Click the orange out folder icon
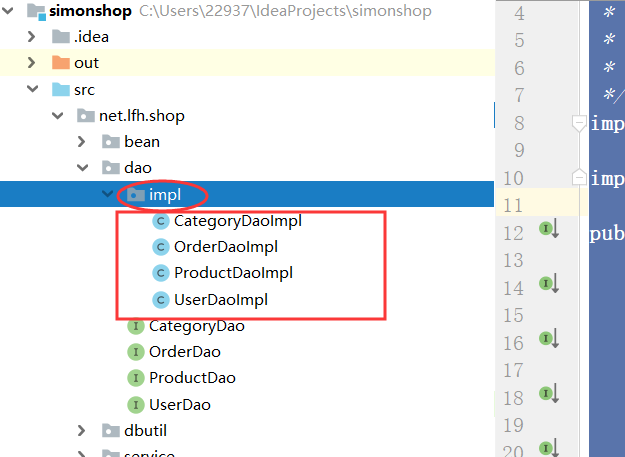This screenshot has height=457, width=625. 61,63
